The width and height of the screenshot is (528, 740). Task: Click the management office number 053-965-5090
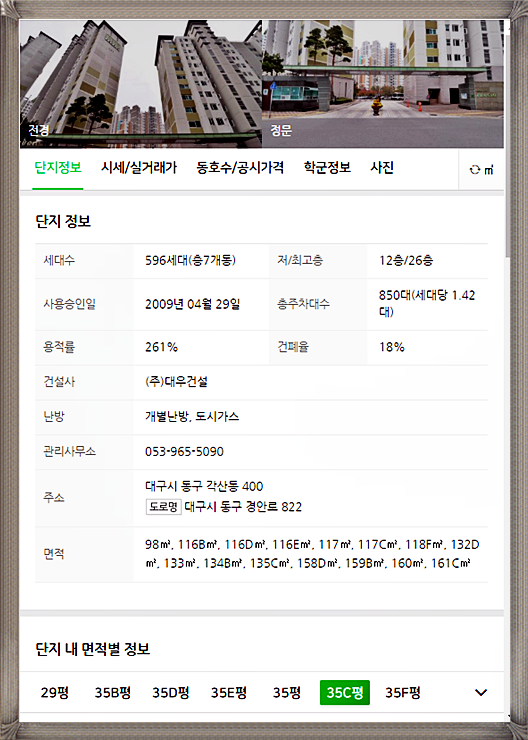click(x=184, y=452)
